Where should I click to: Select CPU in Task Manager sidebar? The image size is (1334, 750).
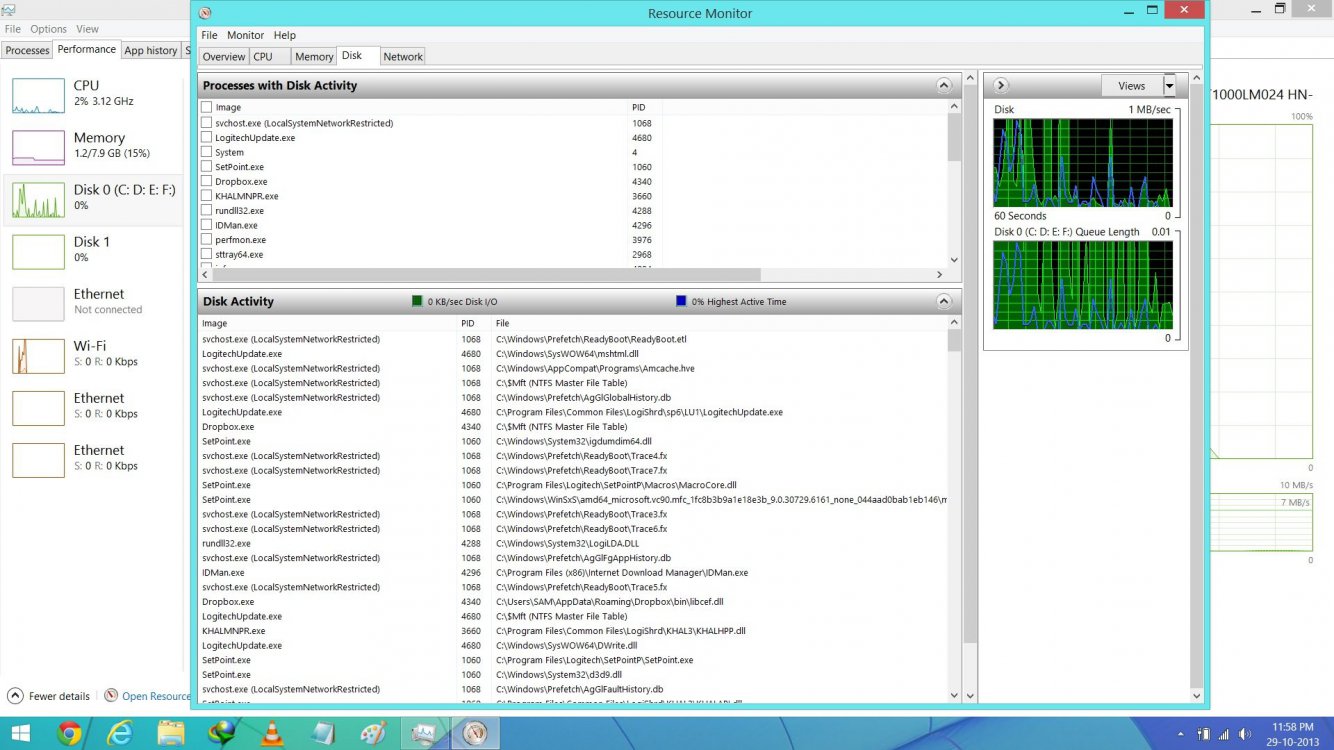[x=94, y=94]
